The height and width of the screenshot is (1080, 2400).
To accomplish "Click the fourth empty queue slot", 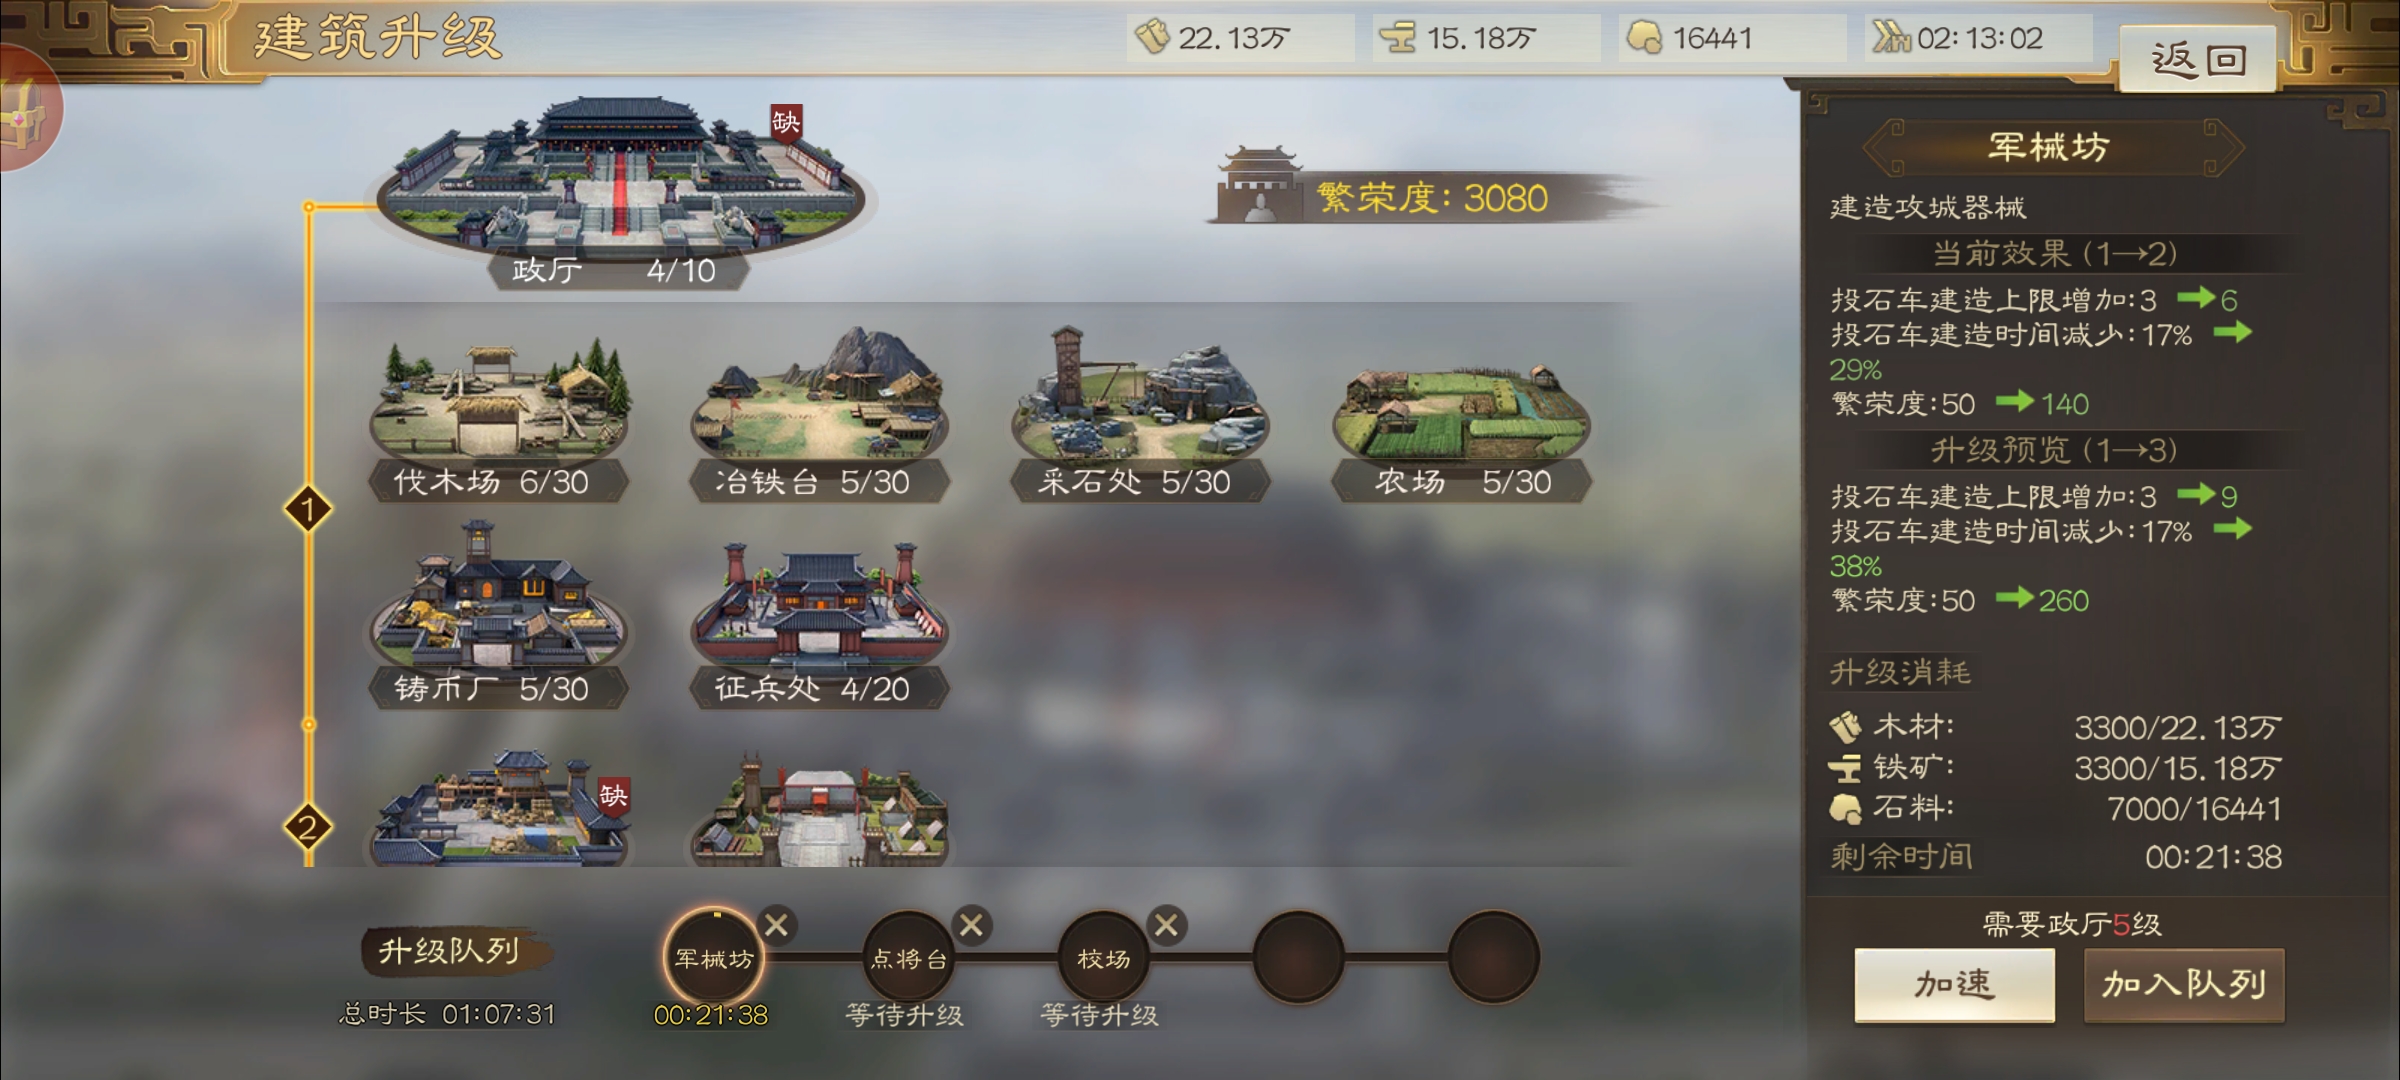I will [x=1298, y=957].
